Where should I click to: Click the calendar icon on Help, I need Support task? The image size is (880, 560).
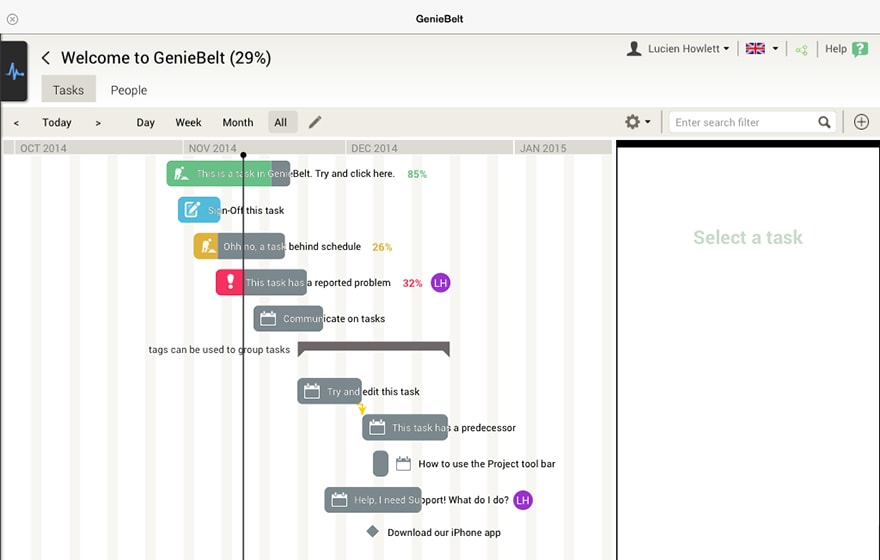(x=339, y=499)
